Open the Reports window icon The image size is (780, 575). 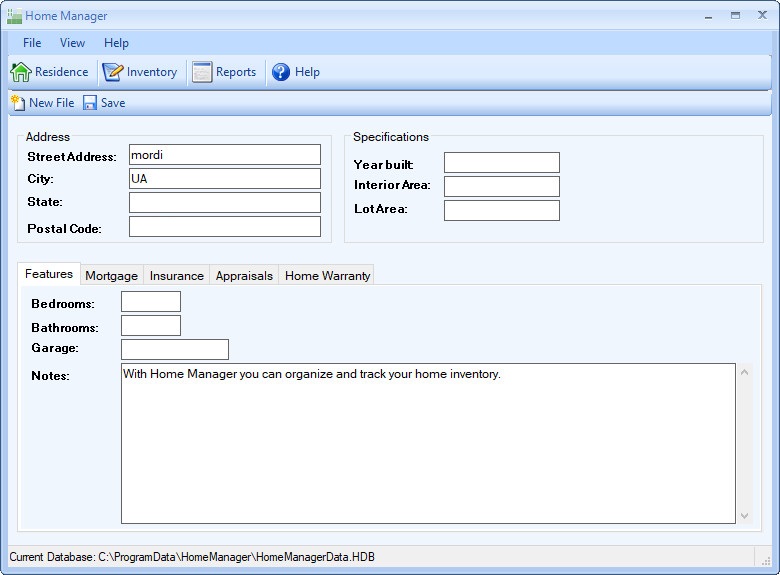pyautogui.click(x=202, y=72)
